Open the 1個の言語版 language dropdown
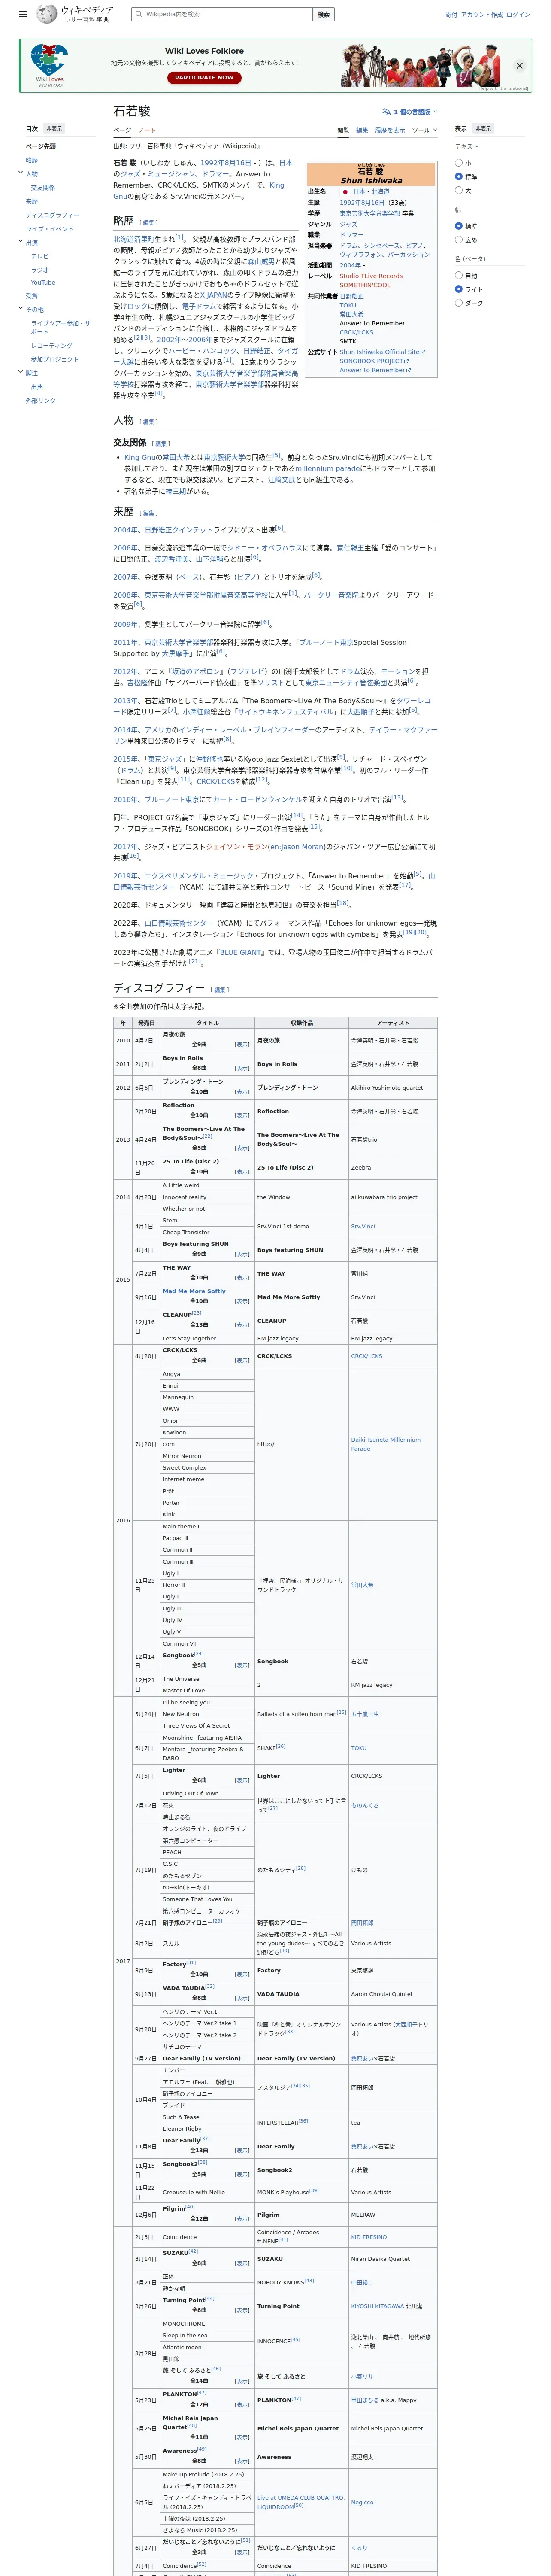 pos(409,112)
